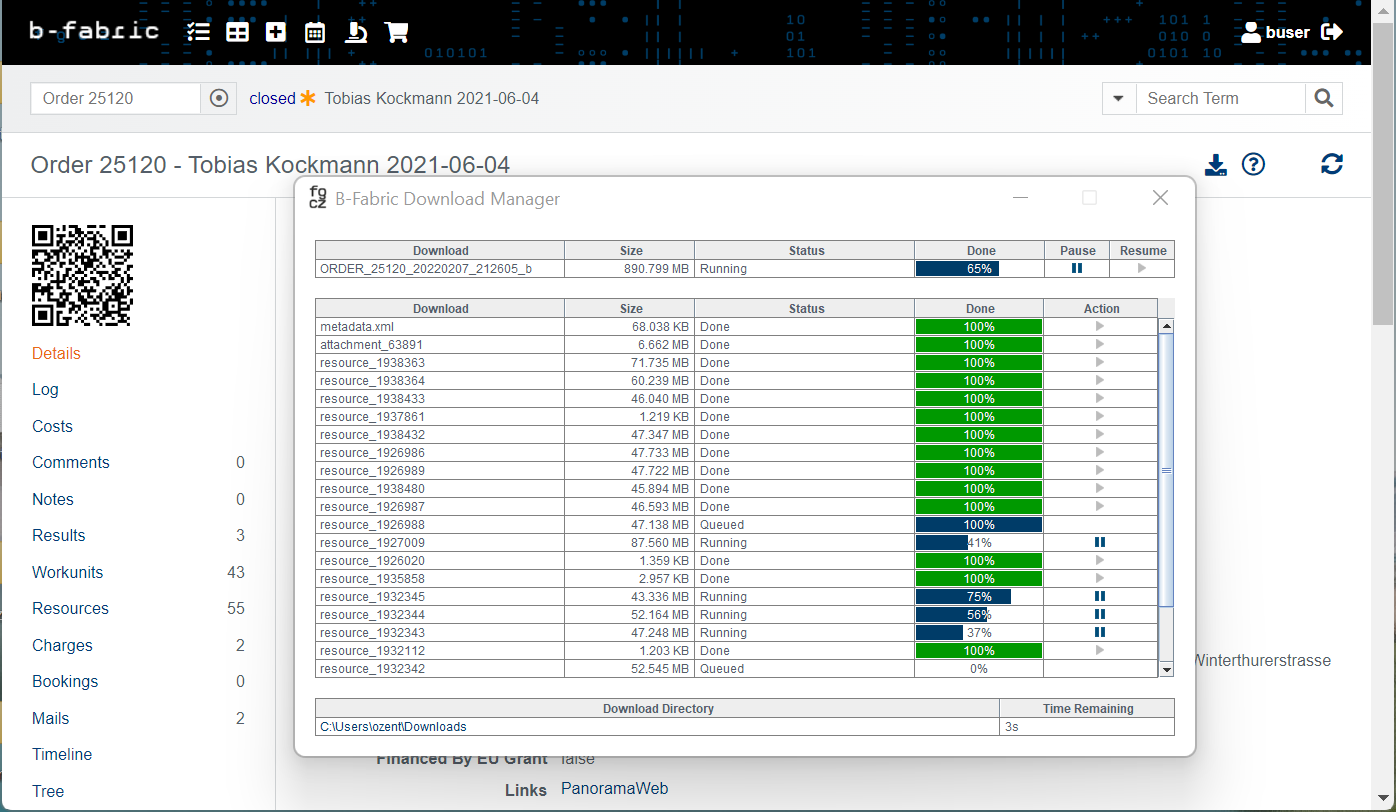This screenshot has height=812, width=1396.
Task: Click play action for attachment_63891
Action: pos(1100,344)
